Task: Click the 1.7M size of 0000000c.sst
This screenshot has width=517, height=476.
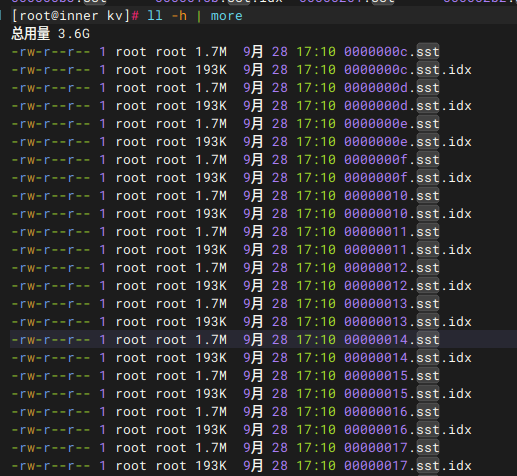Action: (211, 52)
